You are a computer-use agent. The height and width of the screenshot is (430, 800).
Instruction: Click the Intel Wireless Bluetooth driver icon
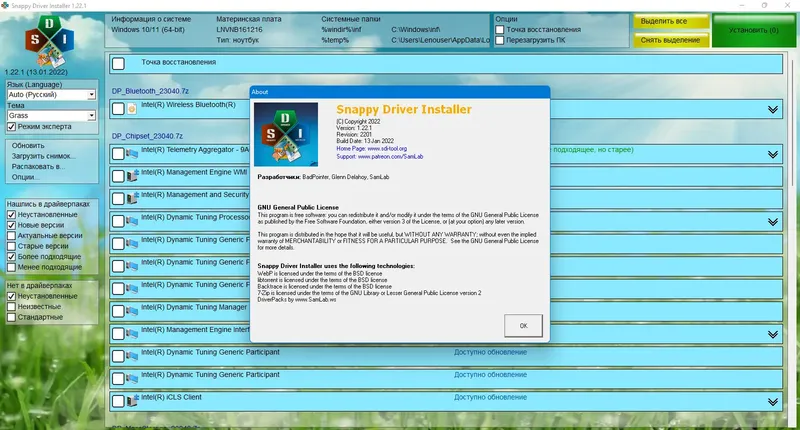132,109
